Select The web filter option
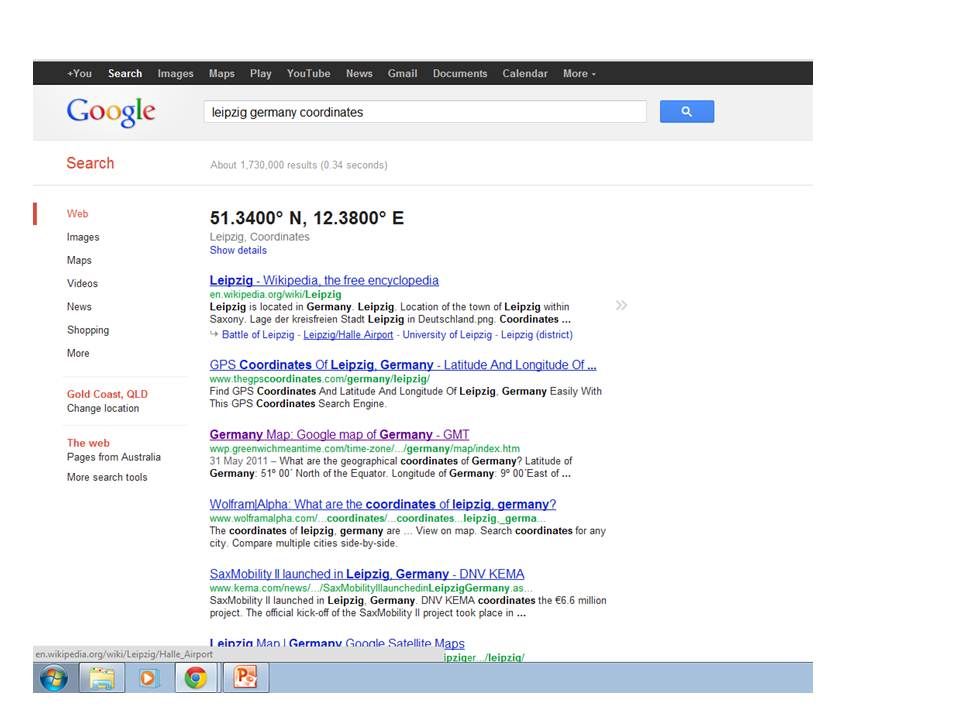960x720 pixels. [x=88, y=443]
